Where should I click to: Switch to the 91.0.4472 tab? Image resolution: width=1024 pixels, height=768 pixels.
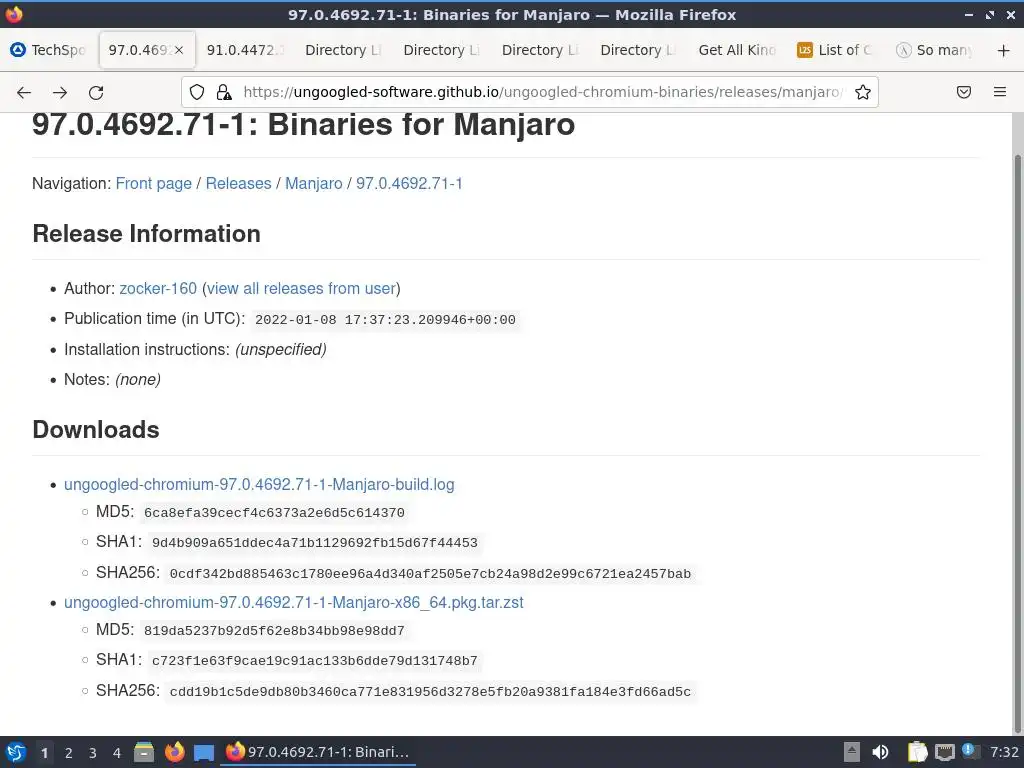[246, 50]
